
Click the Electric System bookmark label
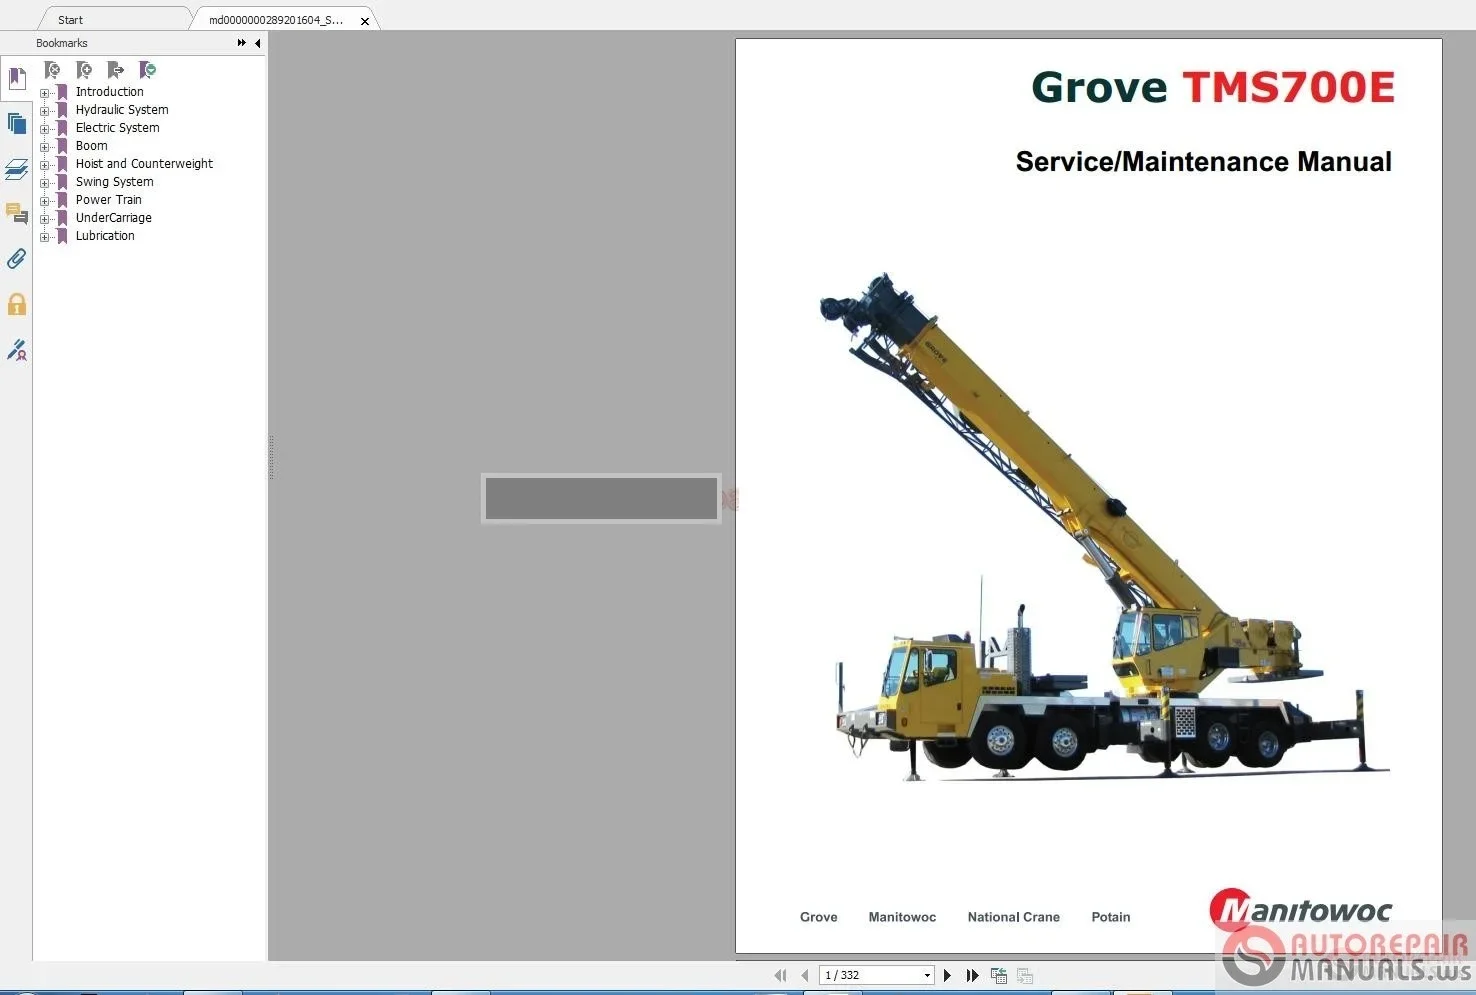tap(118, 128)
